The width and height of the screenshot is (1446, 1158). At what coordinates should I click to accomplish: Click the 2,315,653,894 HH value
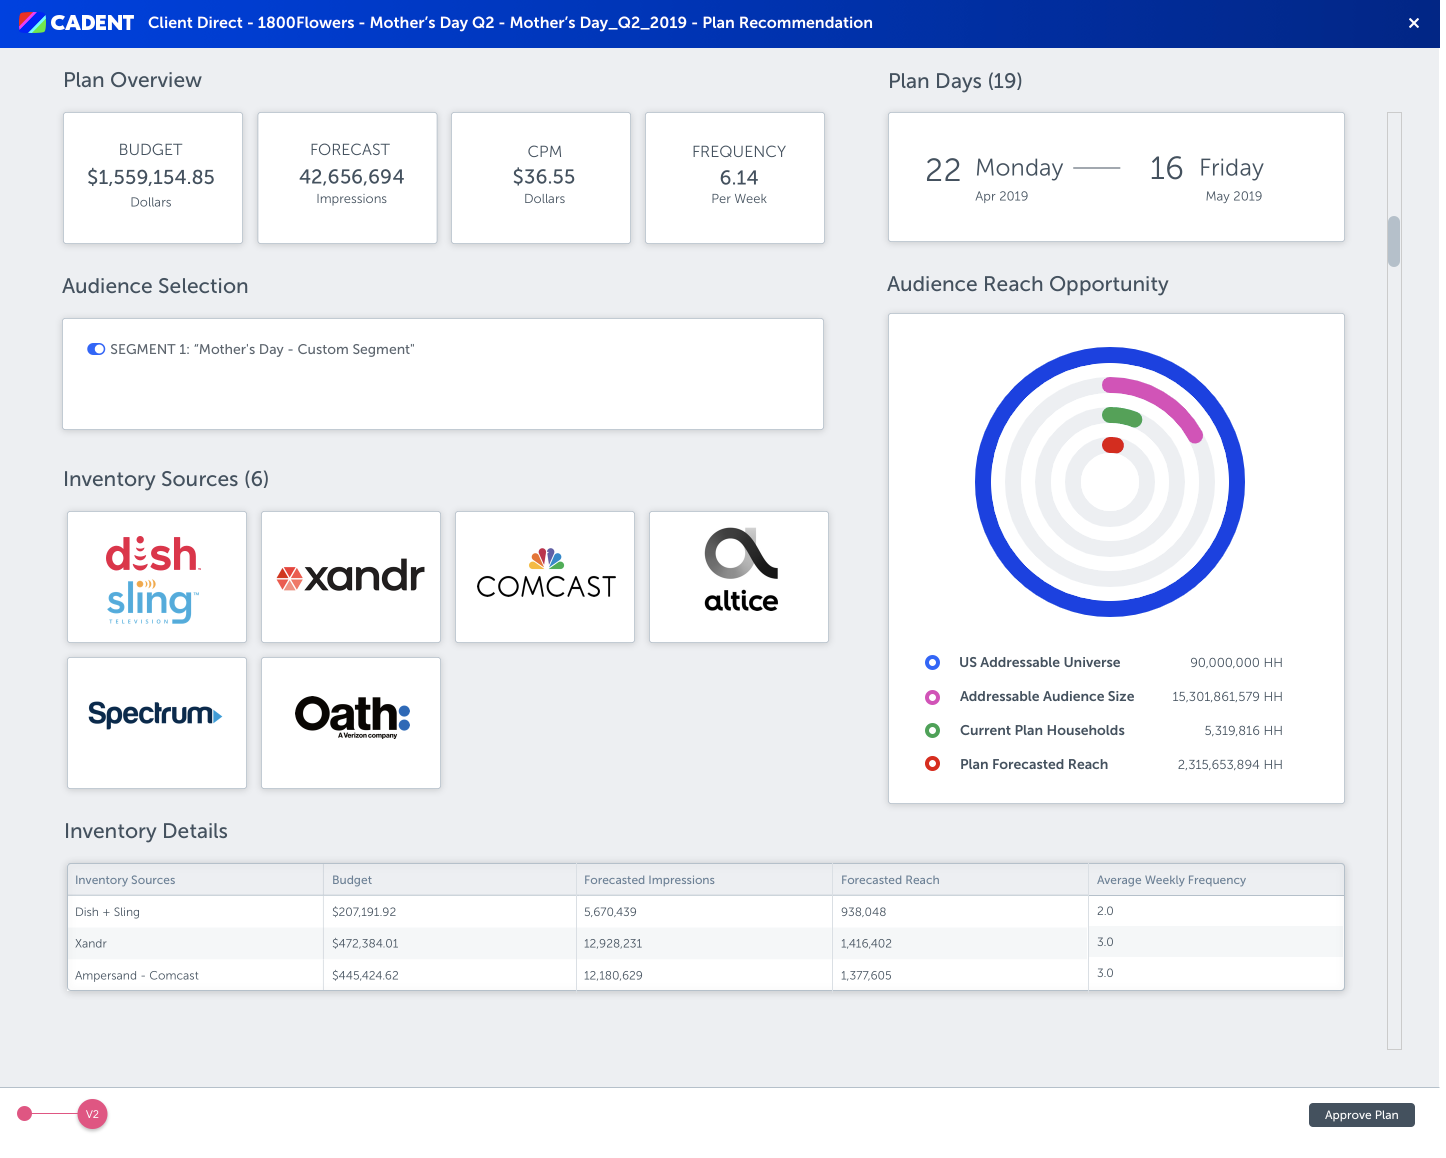pos(1230,764)
